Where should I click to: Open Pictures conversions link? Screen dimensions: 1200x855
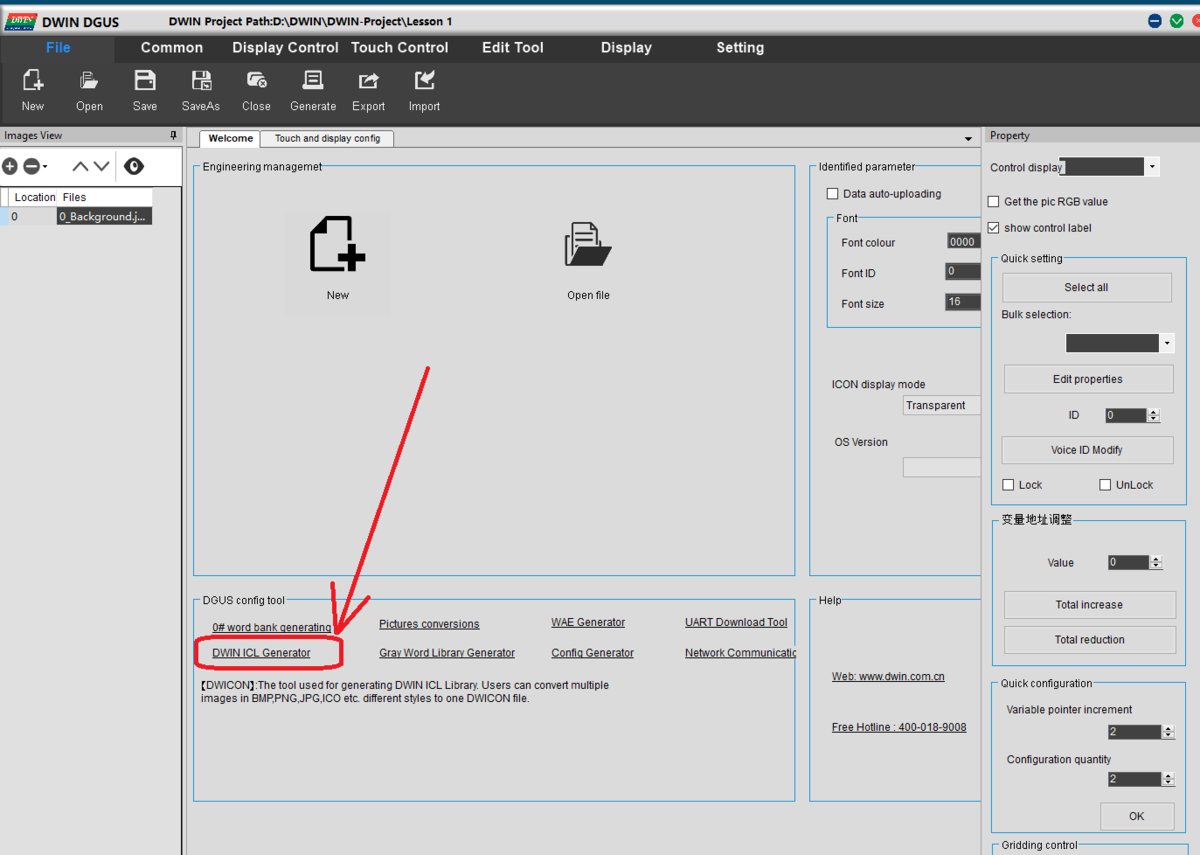(x=429, y=624)
